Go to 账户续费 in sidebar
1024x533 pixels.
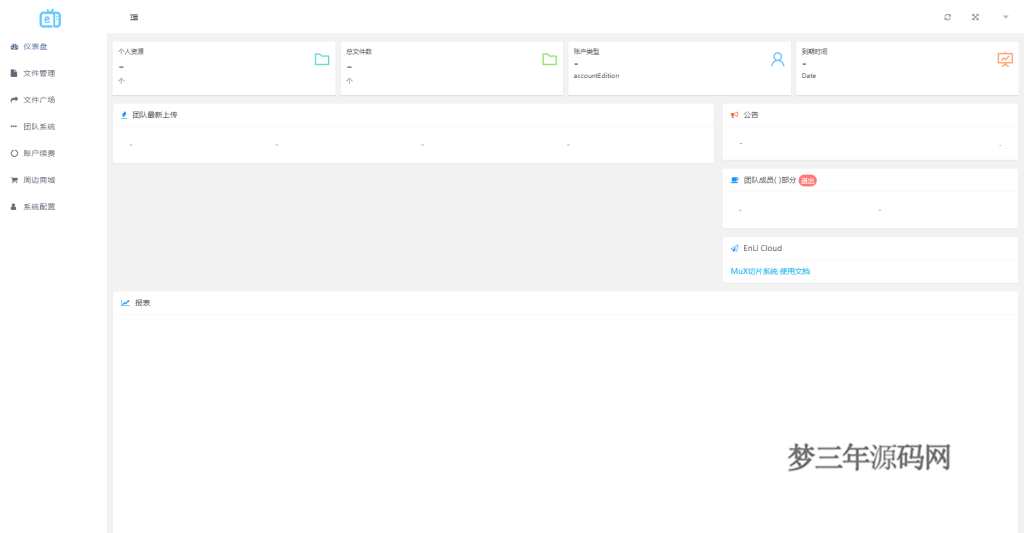[x=38, y=153]
